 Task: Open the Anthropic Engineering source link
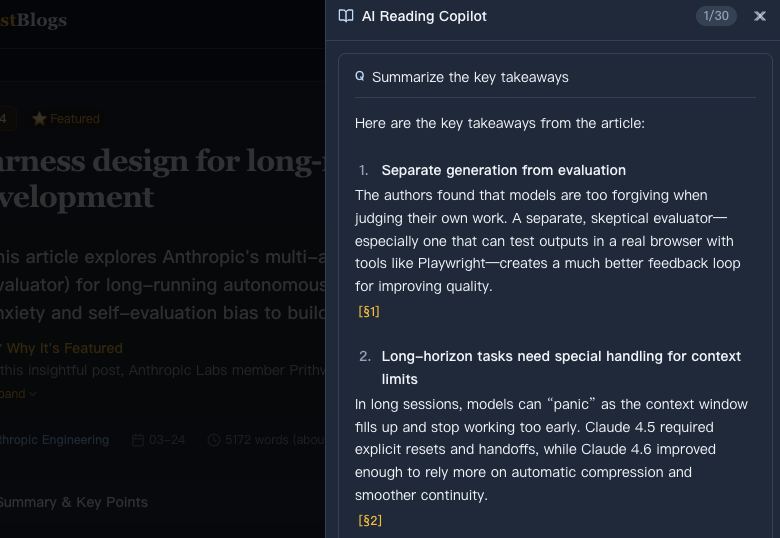54,440
